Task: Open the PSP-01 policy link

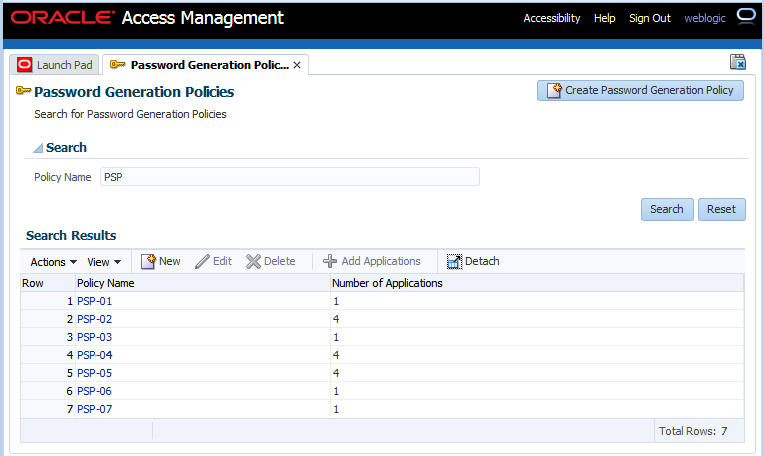Action: click(95, 301)
